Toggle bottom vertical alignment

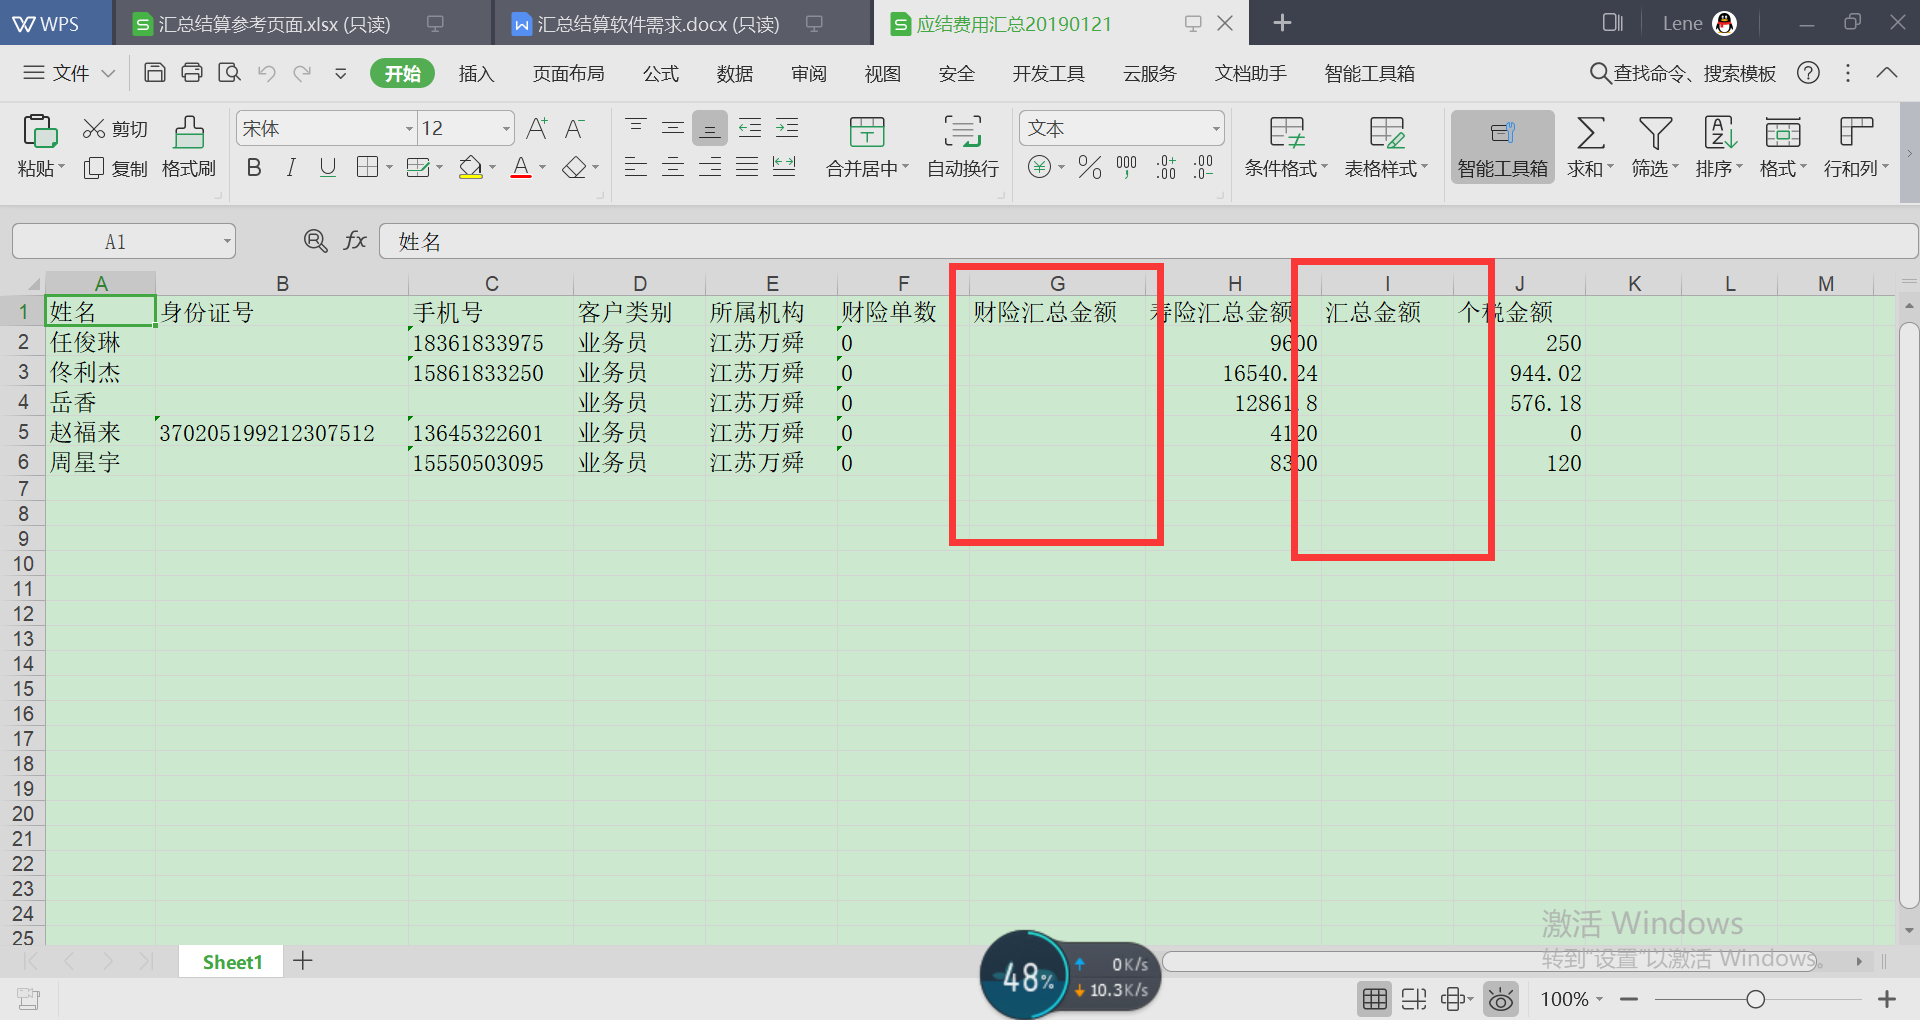pyautogui.click(x=710, y=128)
